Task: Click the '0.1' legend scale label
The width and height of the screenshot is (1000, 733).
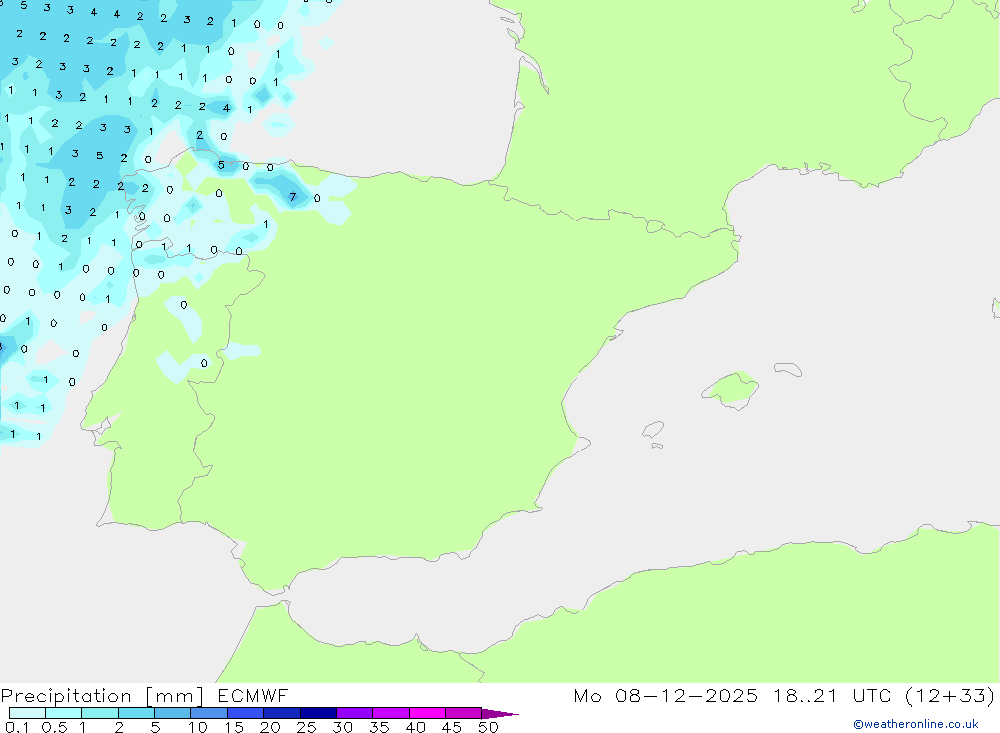Action: (17, 727)
